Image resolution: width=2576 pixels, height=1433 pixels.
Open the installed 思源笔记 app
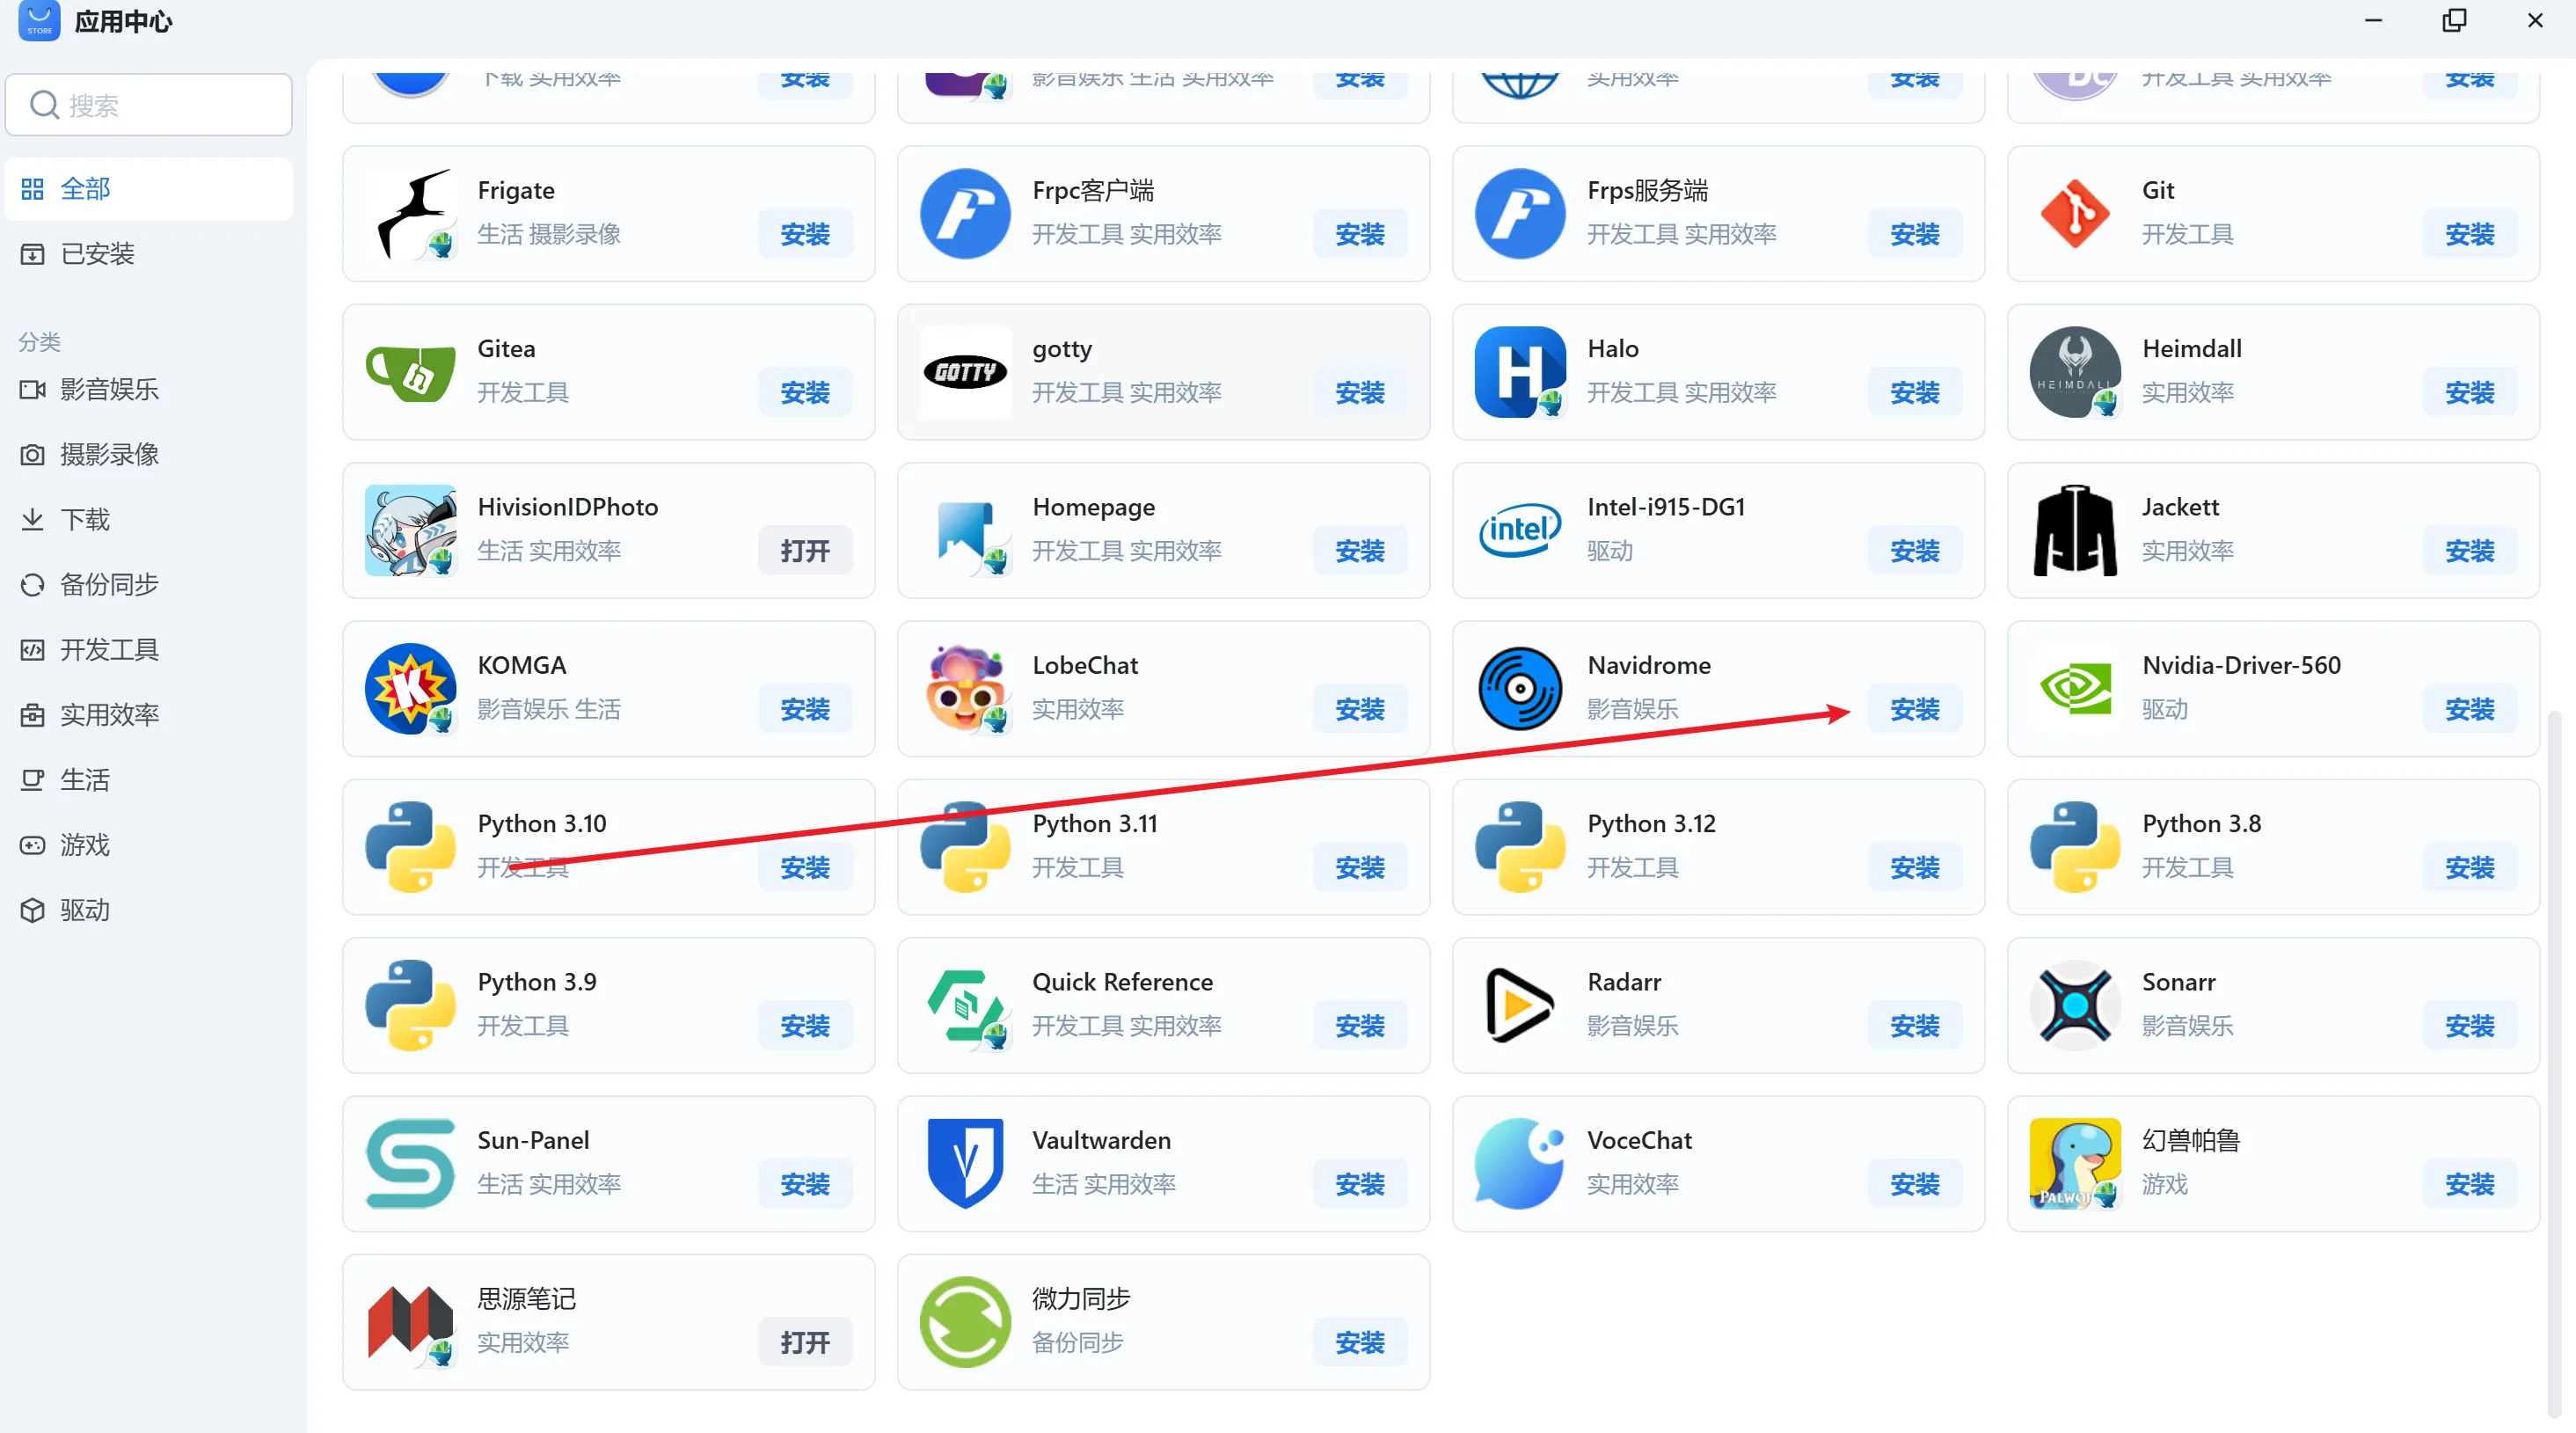coord(805,1343)
